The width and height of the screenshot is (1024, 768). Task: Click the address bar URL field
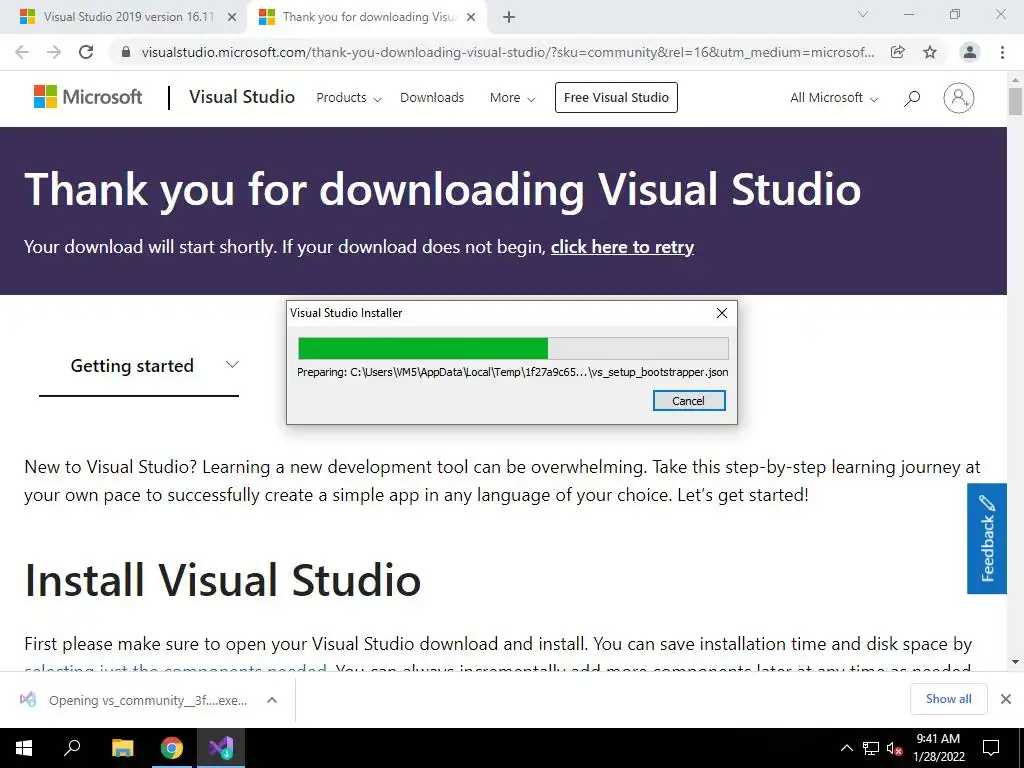pyautogui.click(x=507, y=52)
